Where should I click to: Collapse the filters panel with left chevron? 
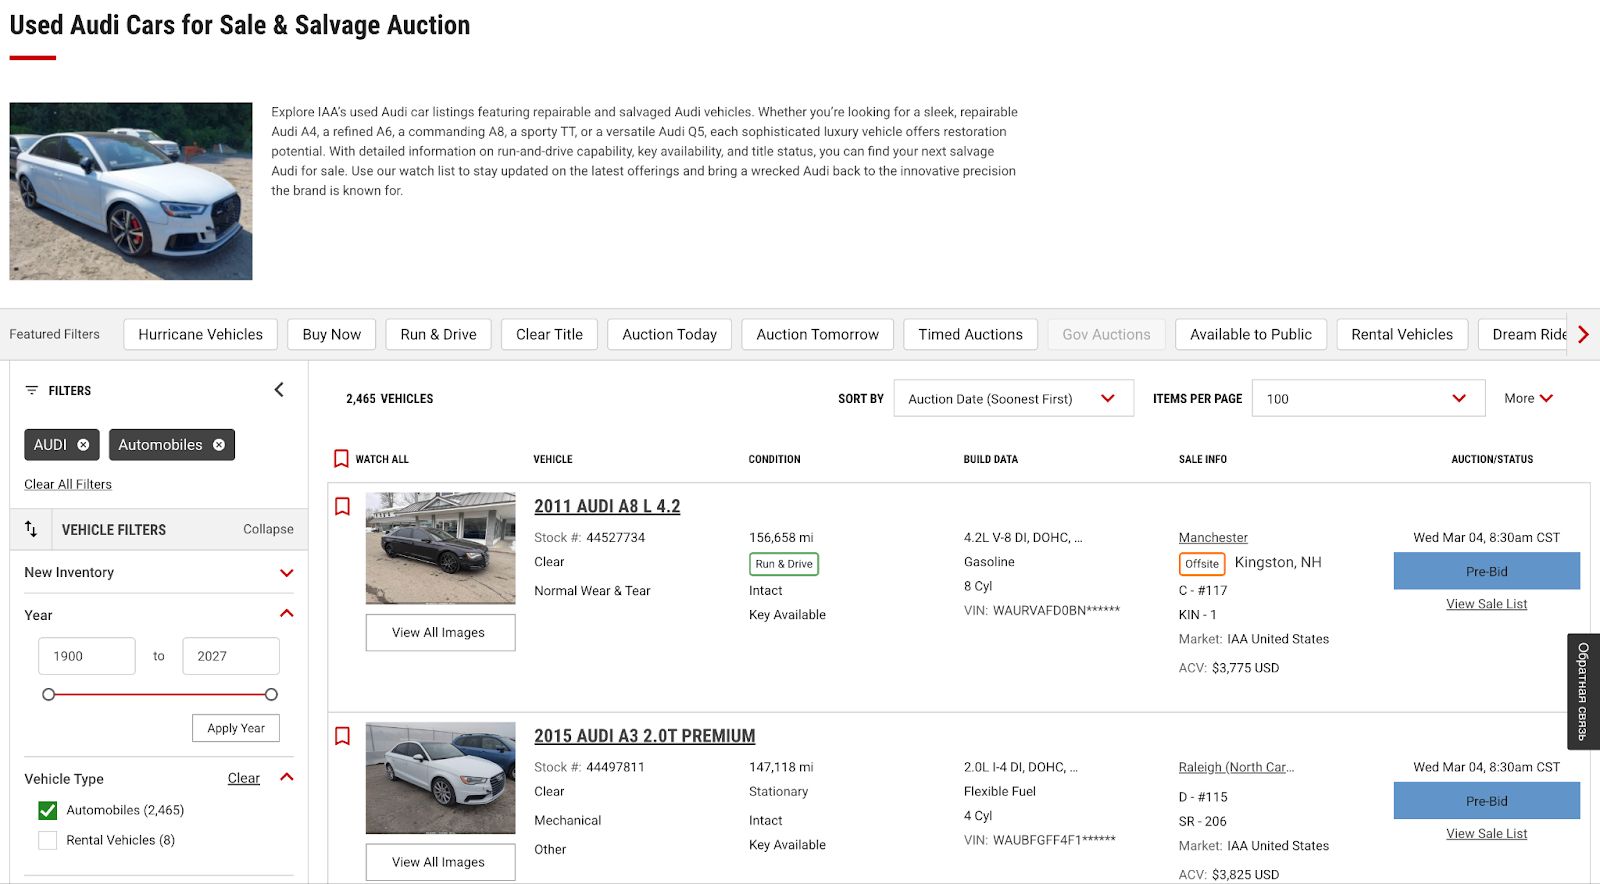[x=279, y=390]
